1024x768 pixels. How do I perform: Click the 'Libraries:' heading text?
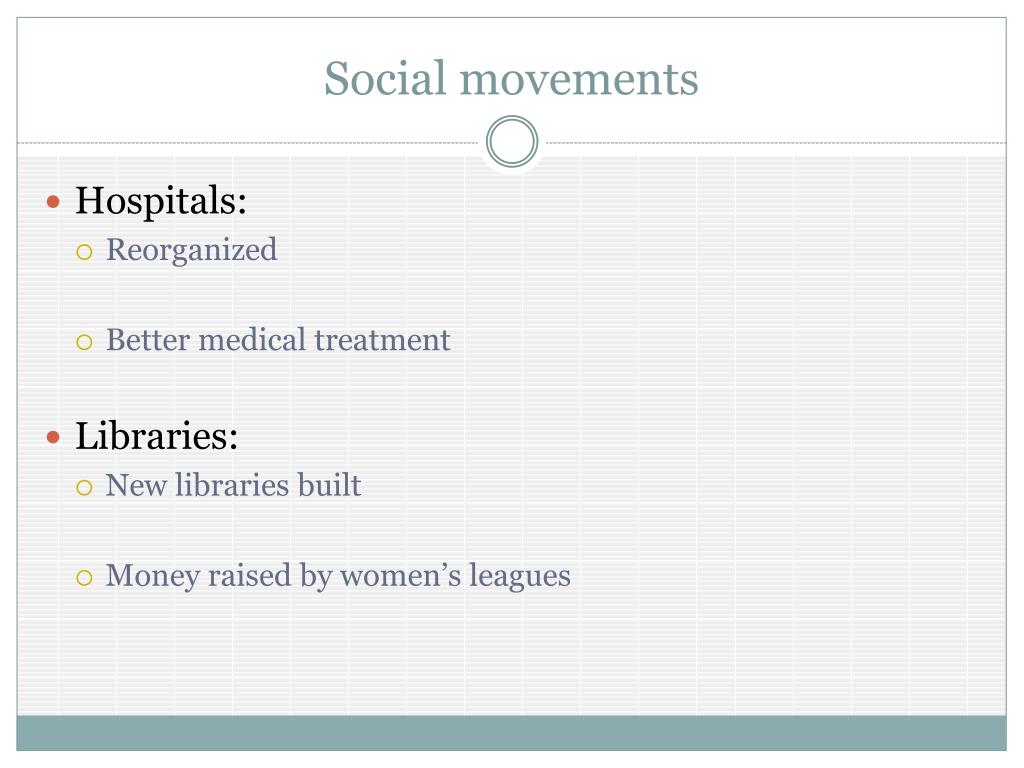[x=157, y=436]
